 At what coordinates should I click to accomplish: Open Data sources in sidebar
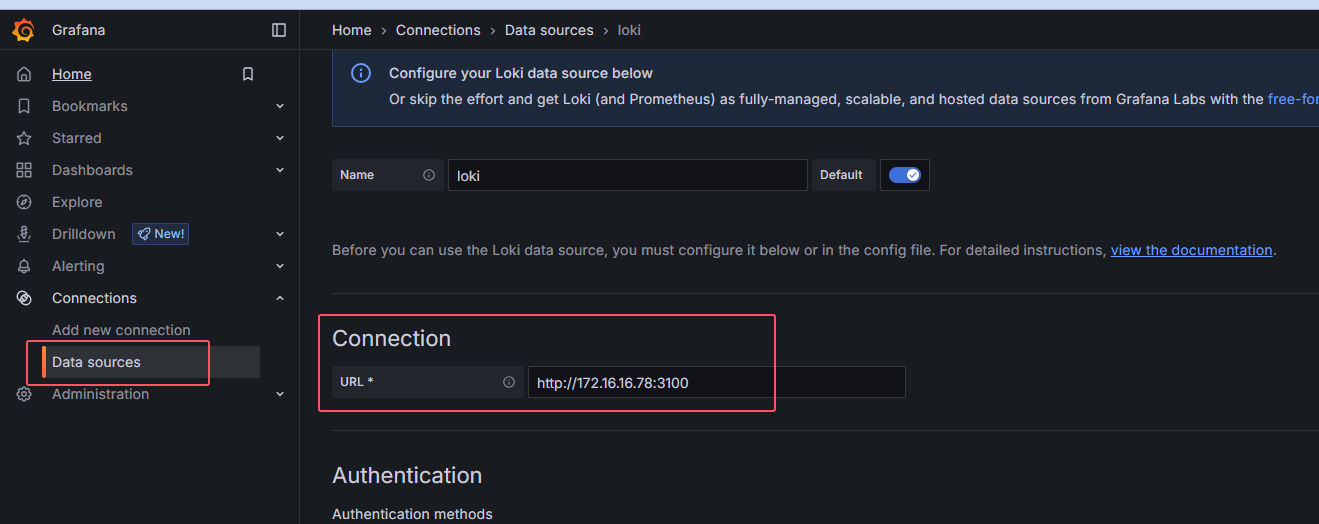point(97,362)
